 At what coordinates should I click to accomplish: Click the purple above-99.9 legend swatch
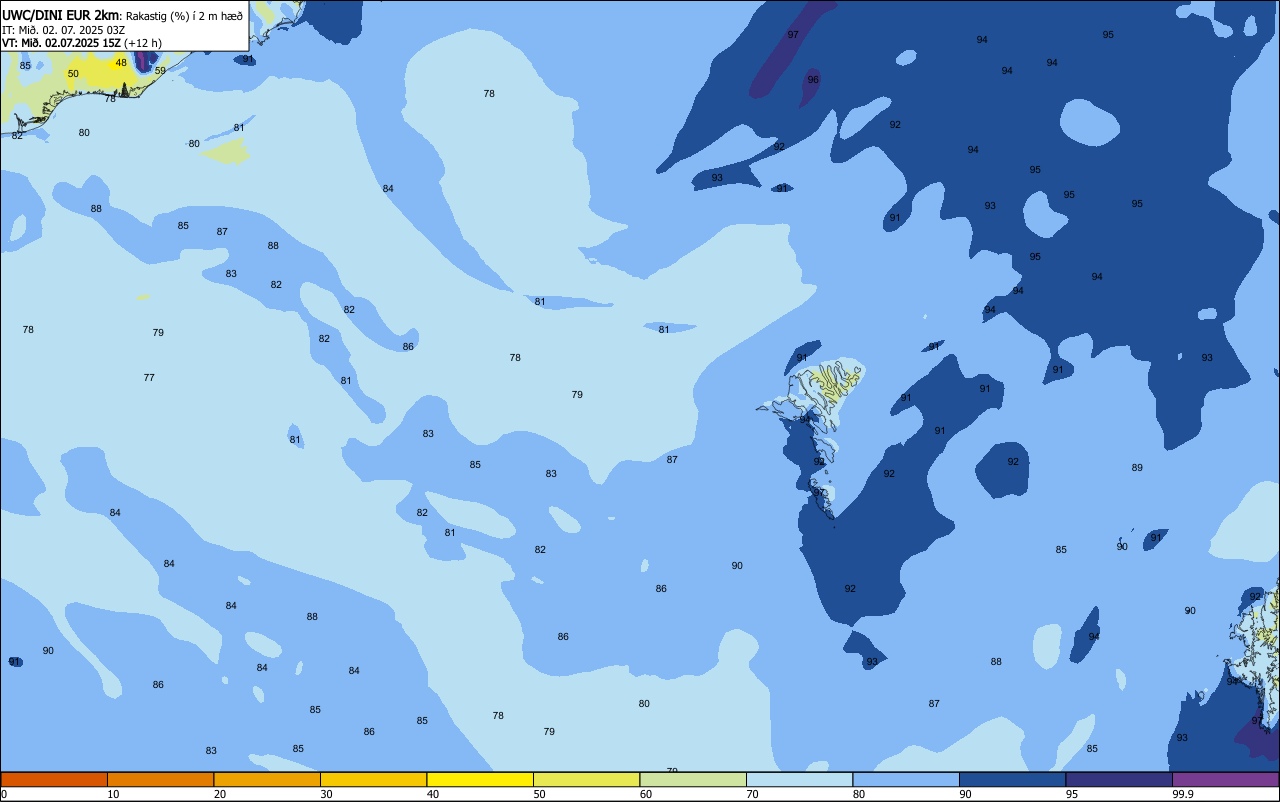tap(1225, 779)
